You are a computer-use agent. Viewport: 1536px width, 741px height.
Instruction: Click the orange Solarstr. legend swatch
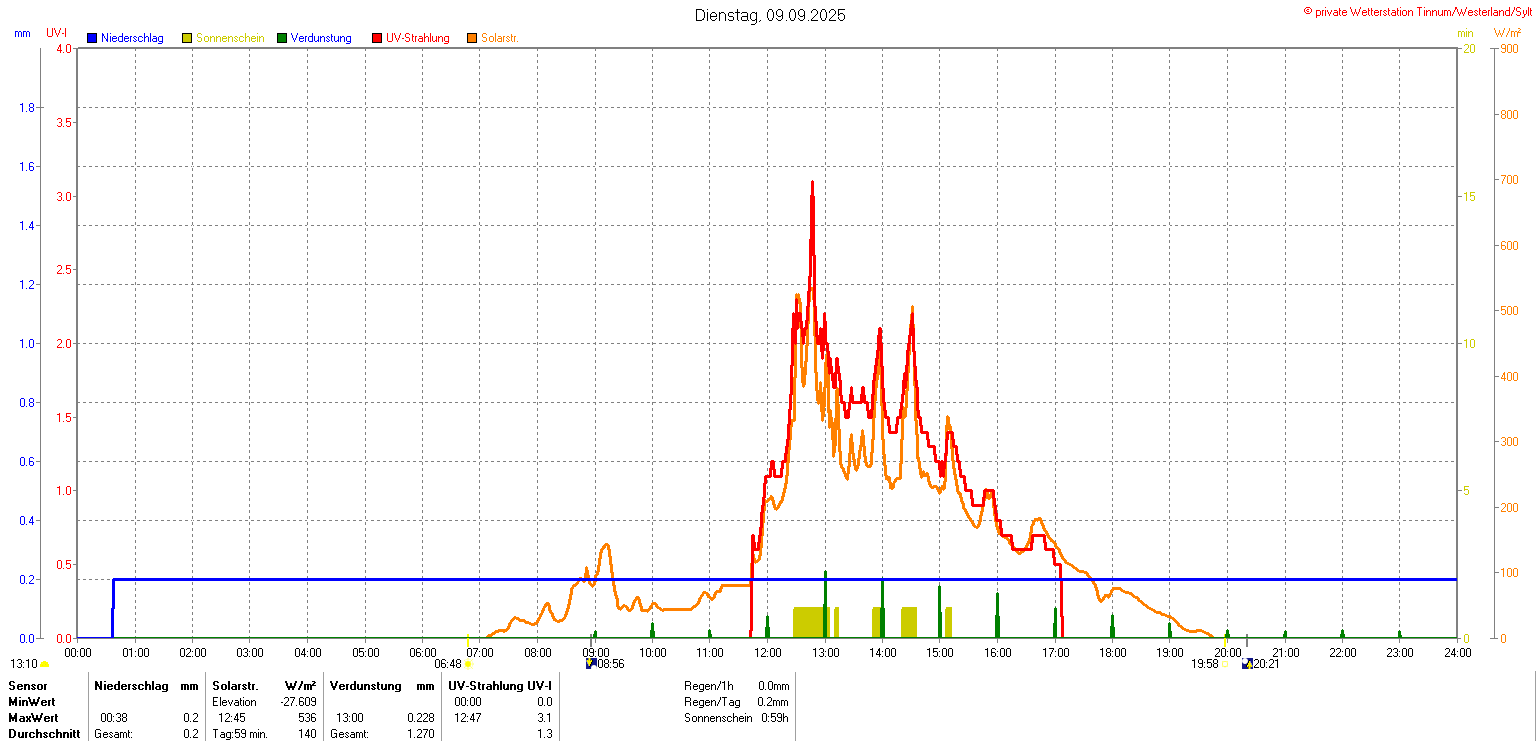(472, 38)
